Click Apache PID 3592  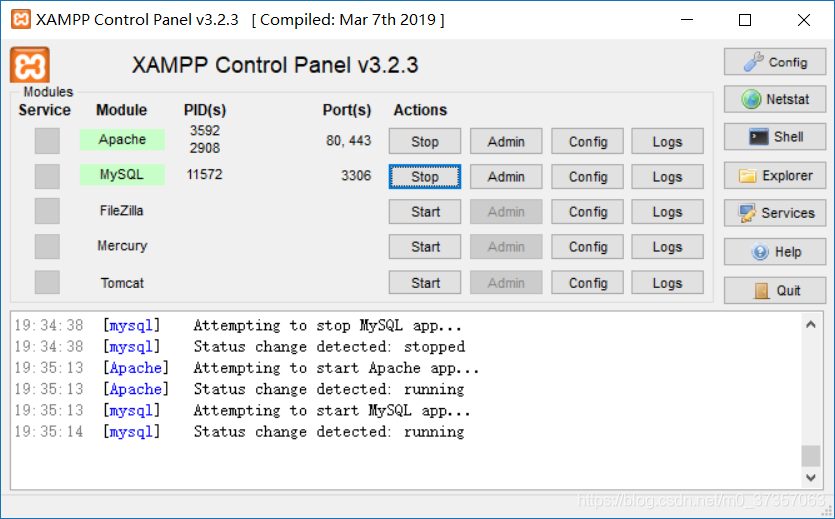(205, 130)
